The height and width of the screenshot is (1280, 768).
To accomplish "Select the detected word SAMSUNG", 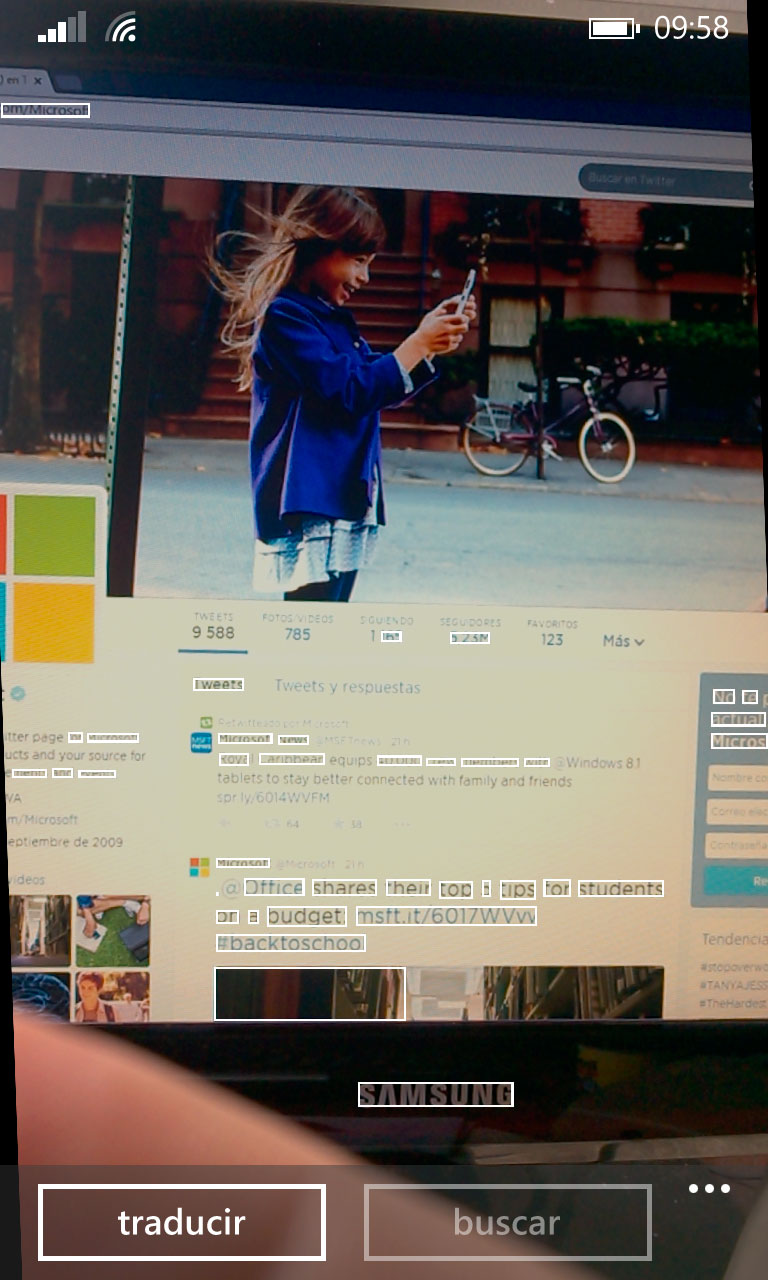I will (436, 1095).
